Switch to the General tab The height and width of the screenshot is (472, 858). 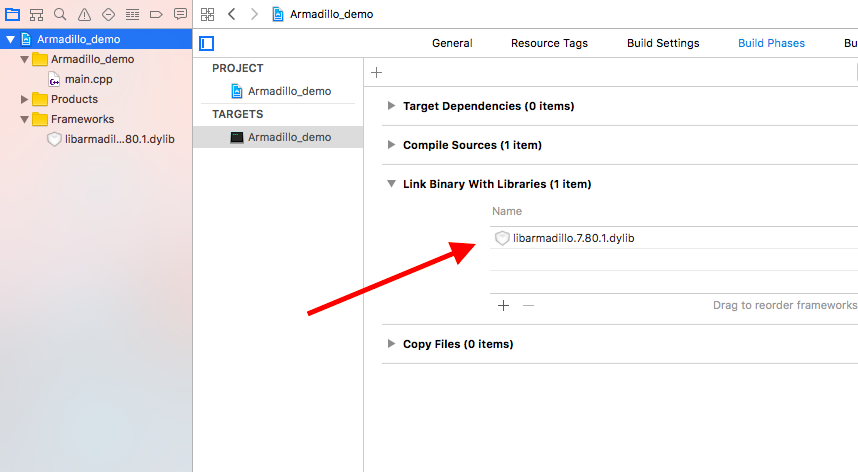click(452, 43)
